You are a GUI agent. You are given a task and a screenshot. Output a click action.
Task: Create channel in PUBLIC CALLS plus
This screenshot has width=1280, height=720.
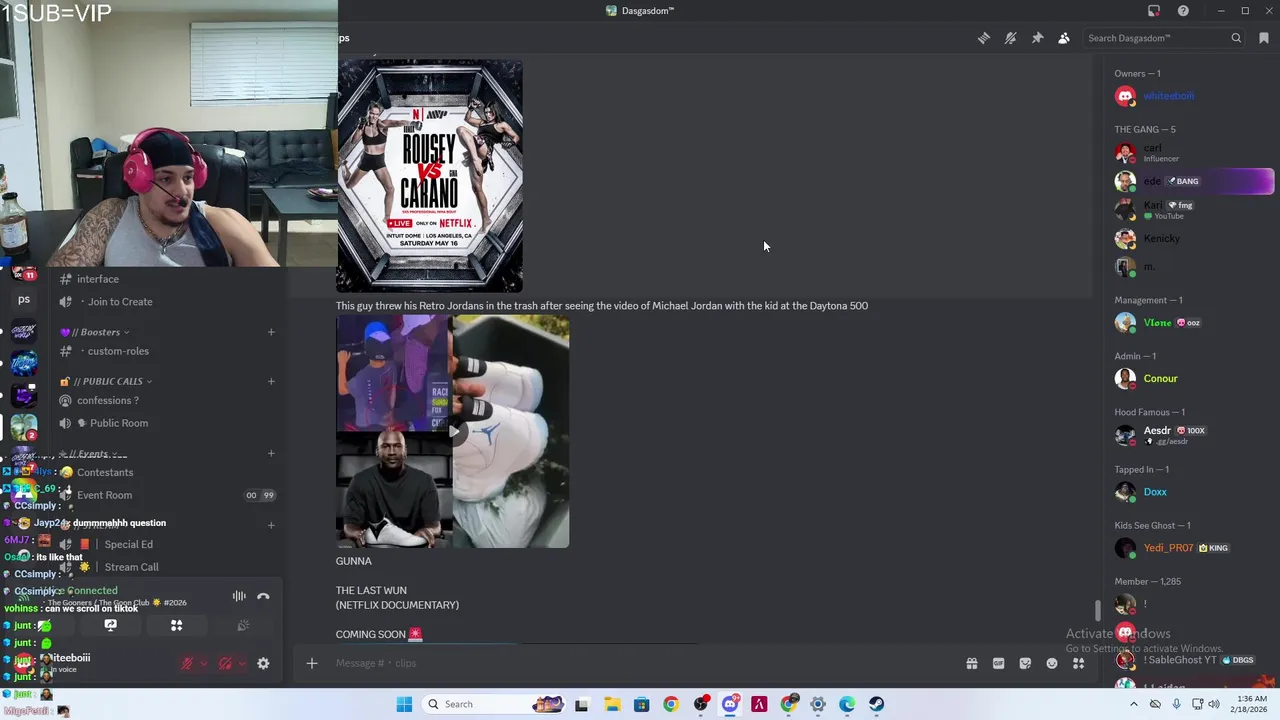coord(271,381)
